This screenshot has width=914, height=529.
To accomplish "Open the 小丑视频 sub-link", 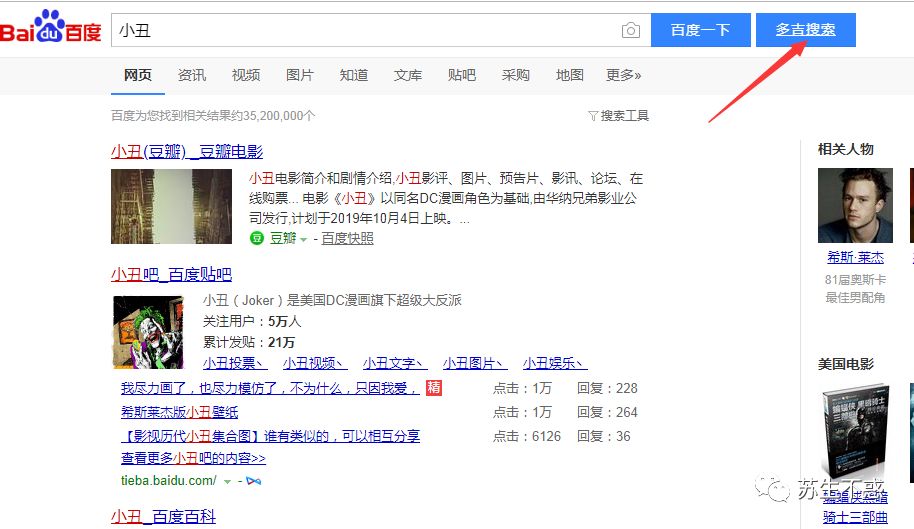I will coord(315,363).
